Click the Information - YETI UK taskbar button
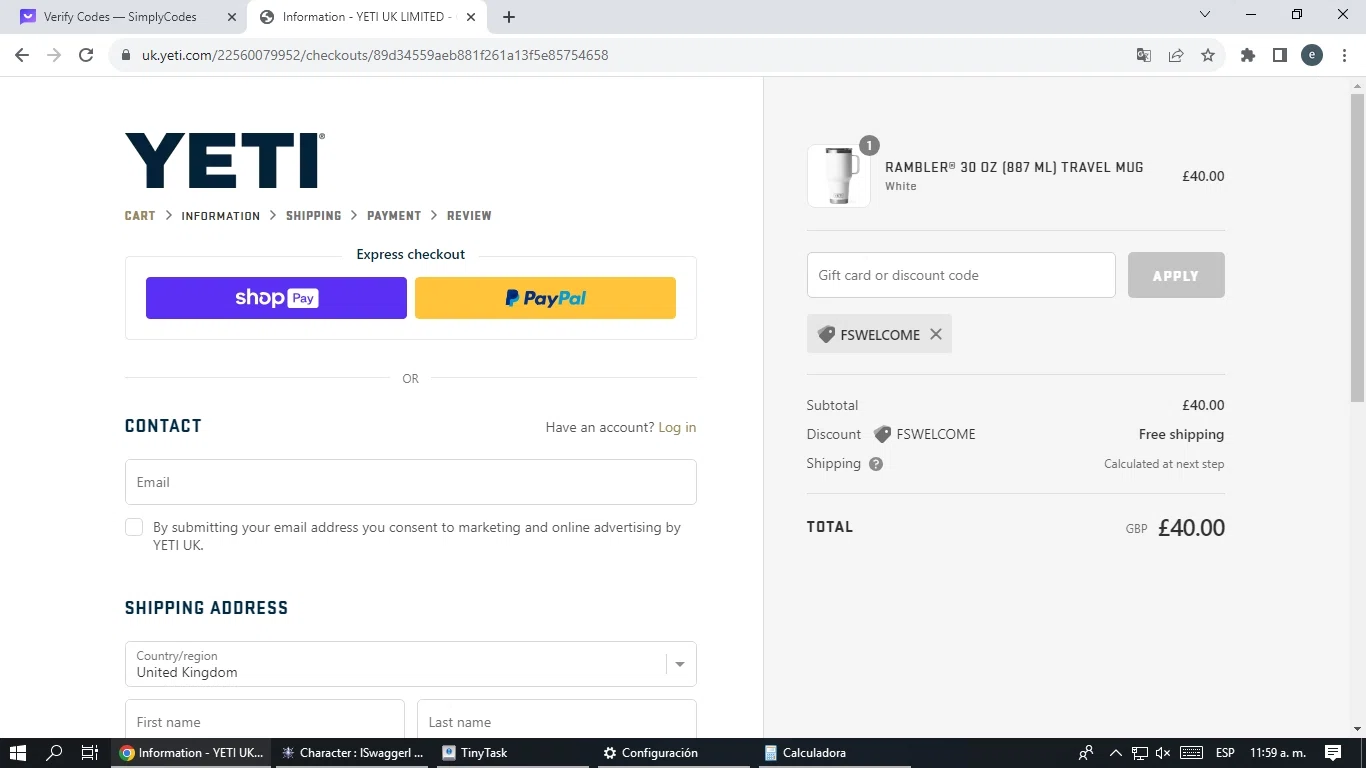 click(x=192, y=753)
